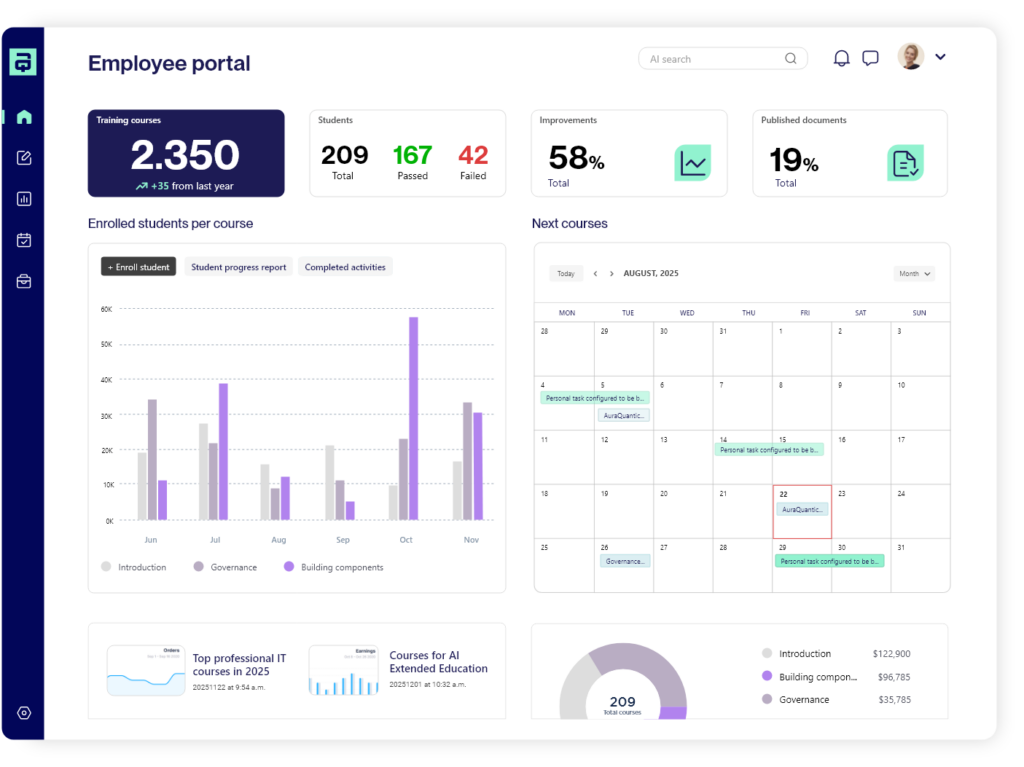The height and width of the screenshot is (767, 1024).
Task: Open the notifications bell icon
Action: (x=841, y=57)
